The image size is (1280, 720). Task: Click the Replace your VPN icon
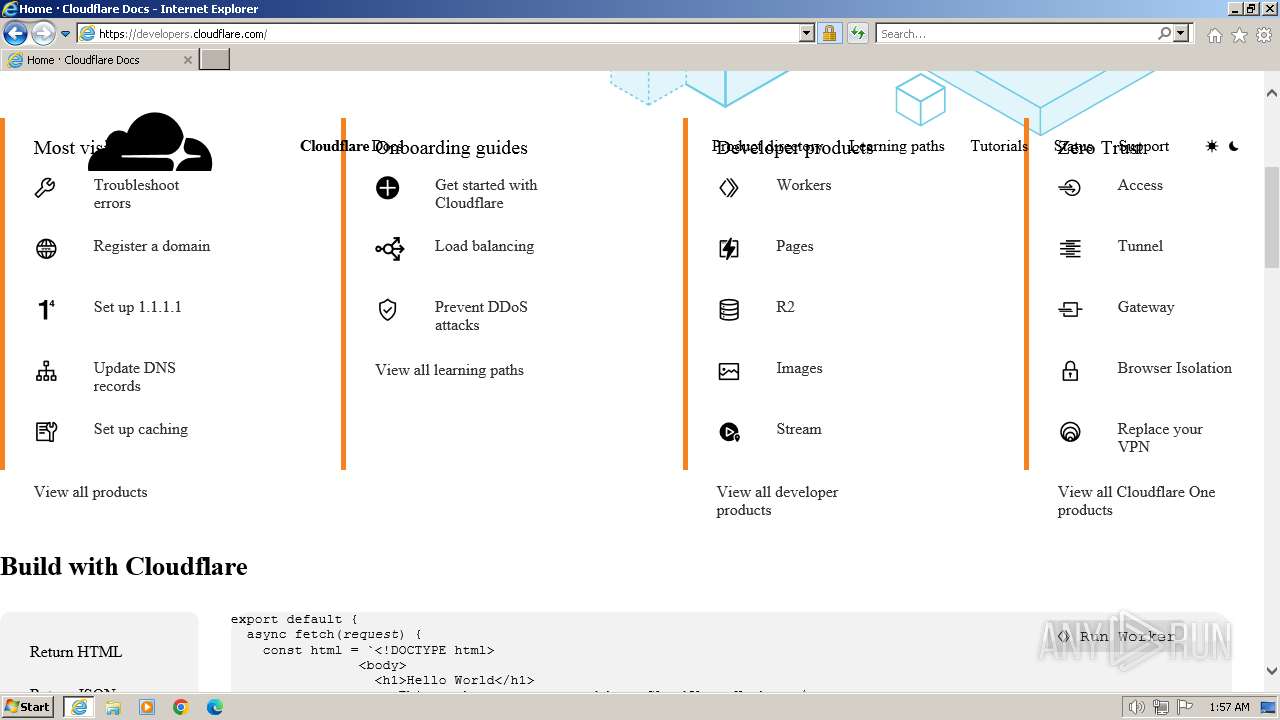(x=1070, y=432)
